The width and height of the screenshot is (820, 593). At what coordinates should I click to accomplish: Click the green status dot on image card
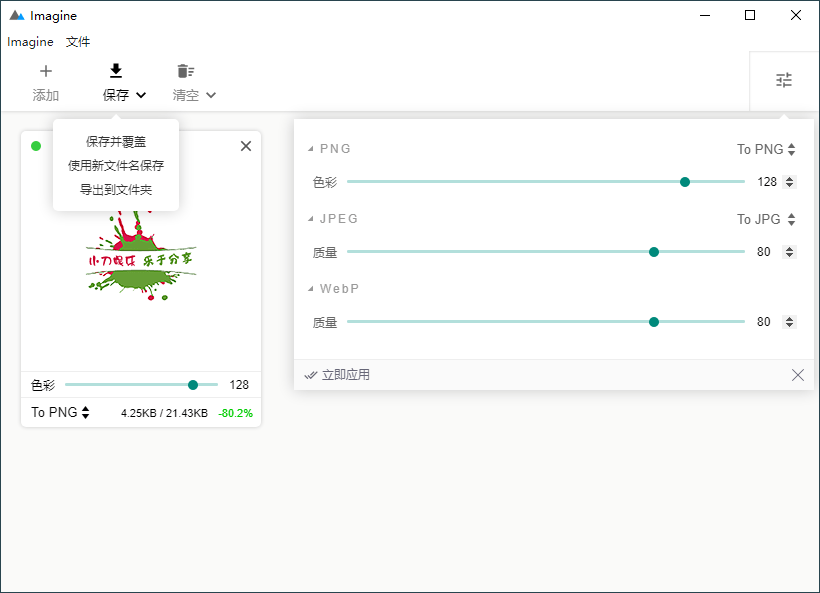[35, 145]
